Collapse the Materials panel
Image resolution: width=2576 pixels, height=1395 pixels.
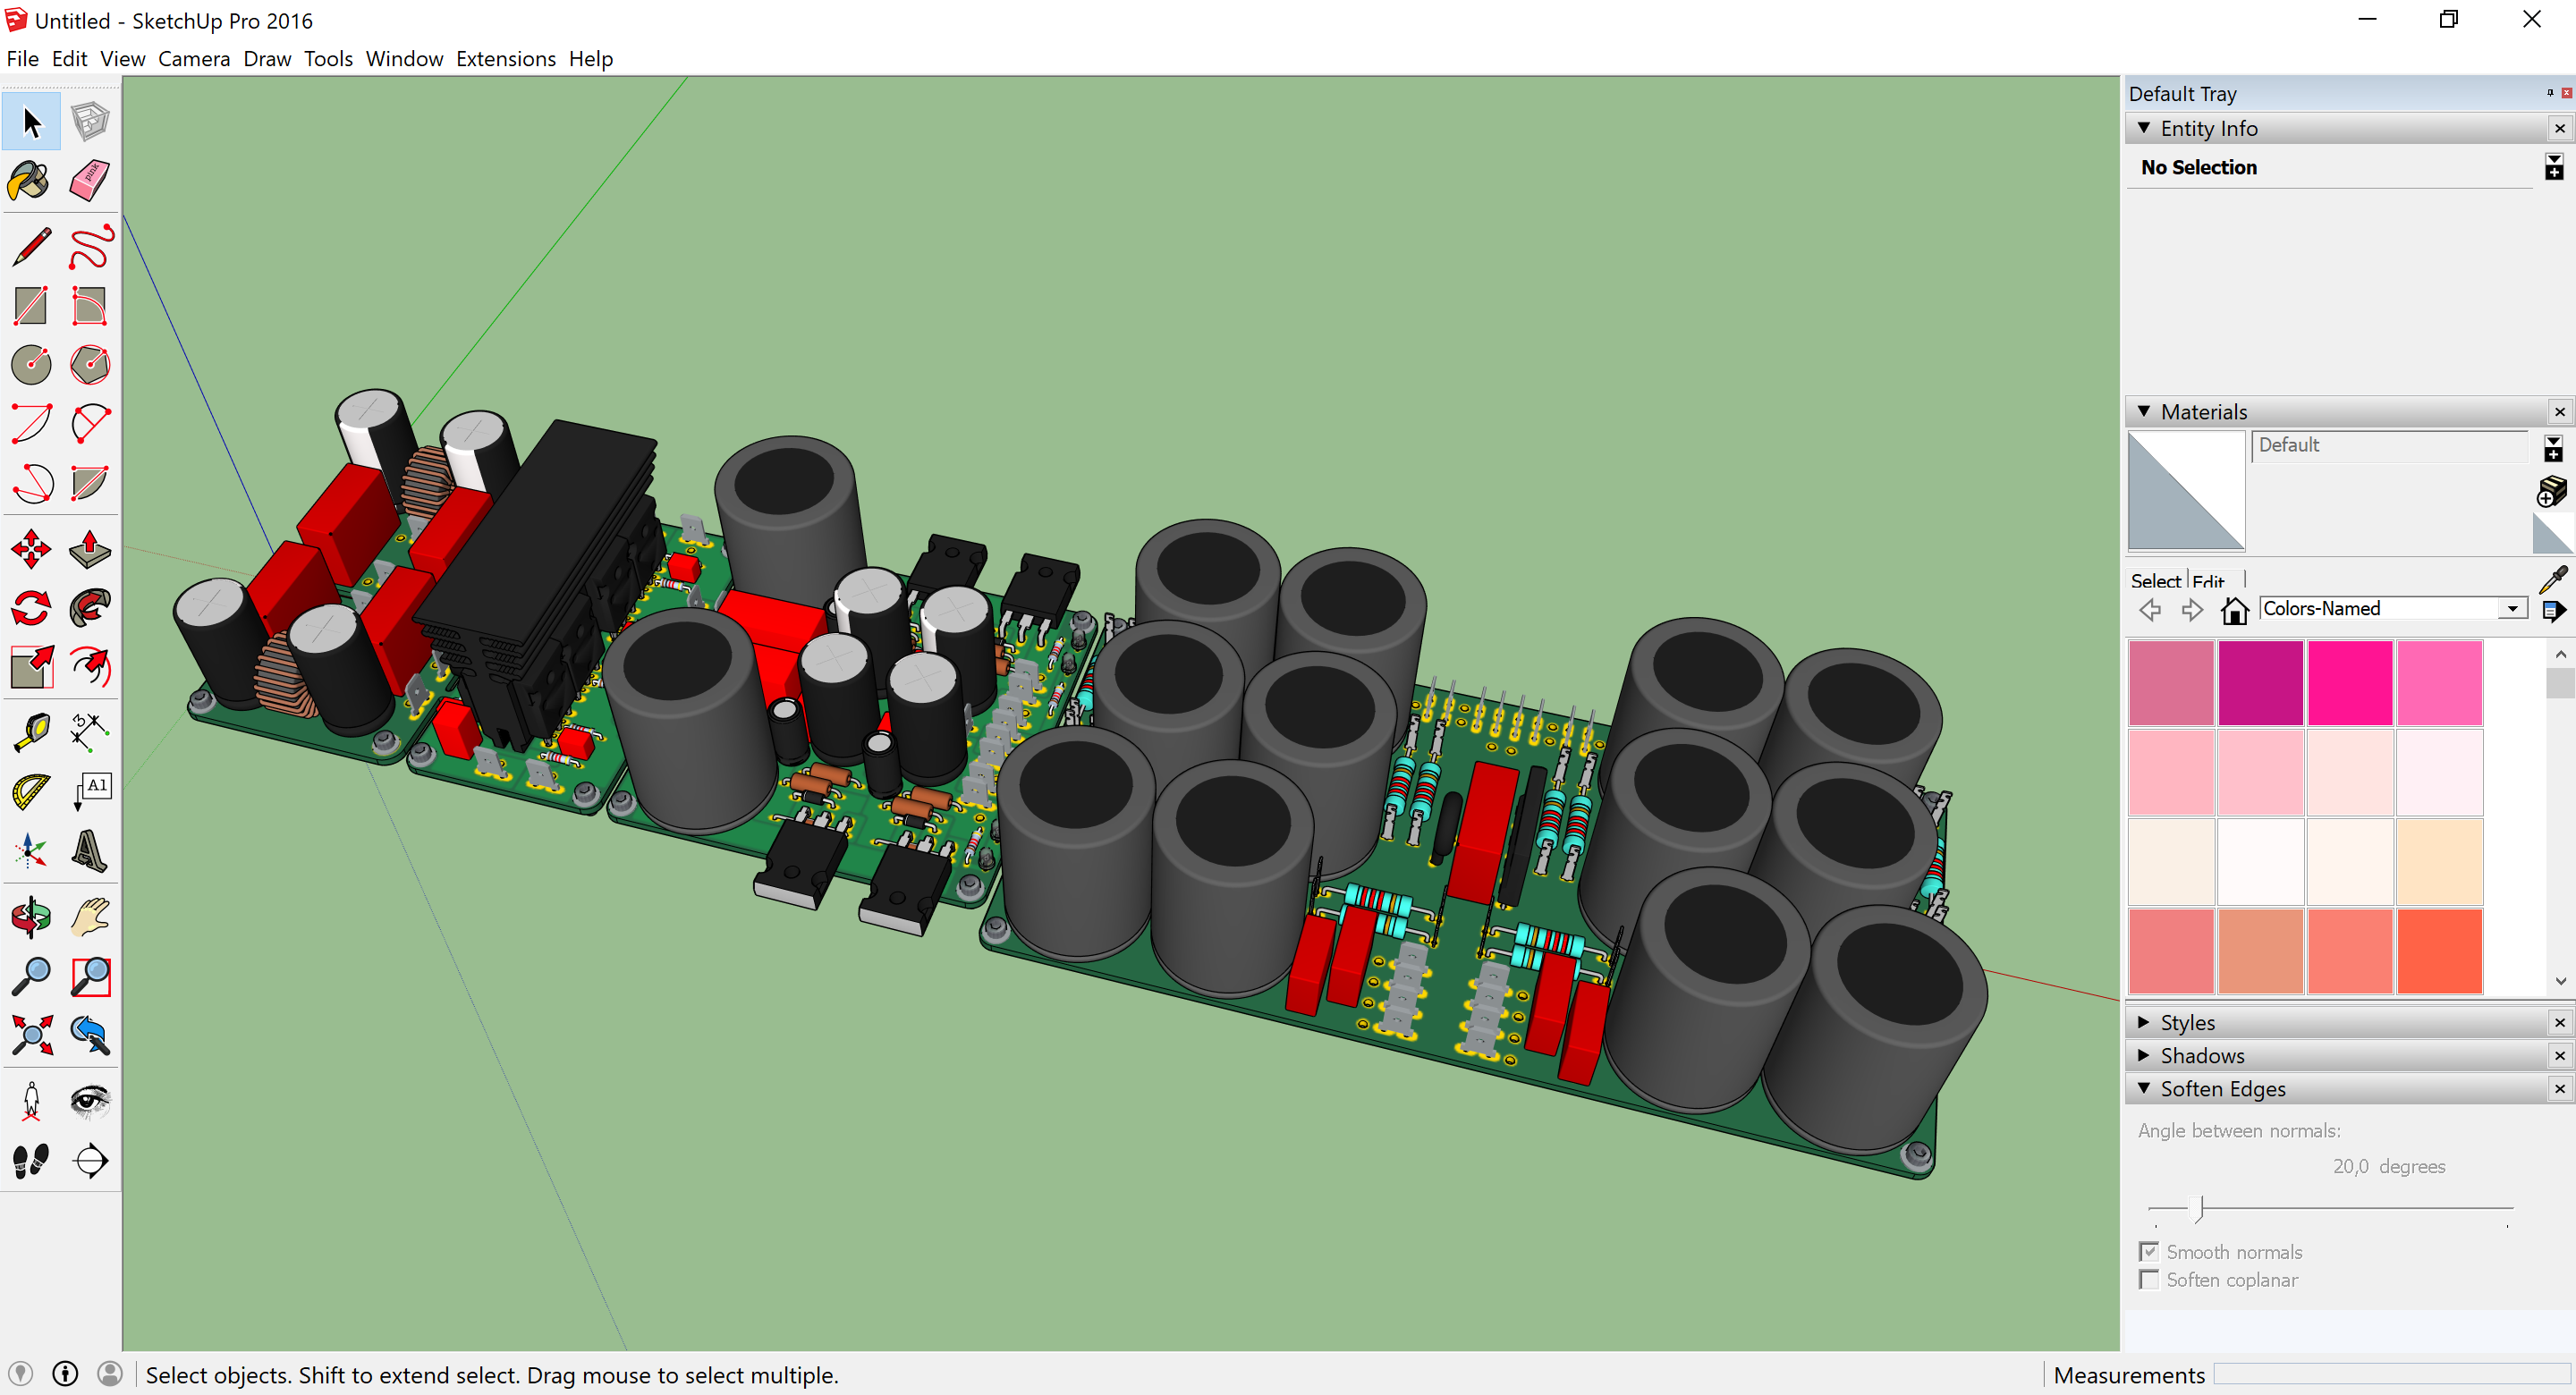click(x=2143, y=411)
